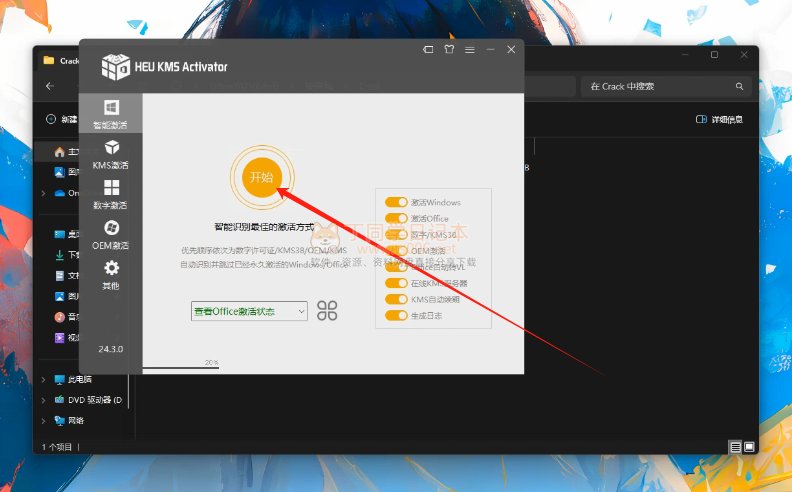The image size is (792, 492).
Task: Click the 新建 button in File Explorer
Action: click(62, 119)
